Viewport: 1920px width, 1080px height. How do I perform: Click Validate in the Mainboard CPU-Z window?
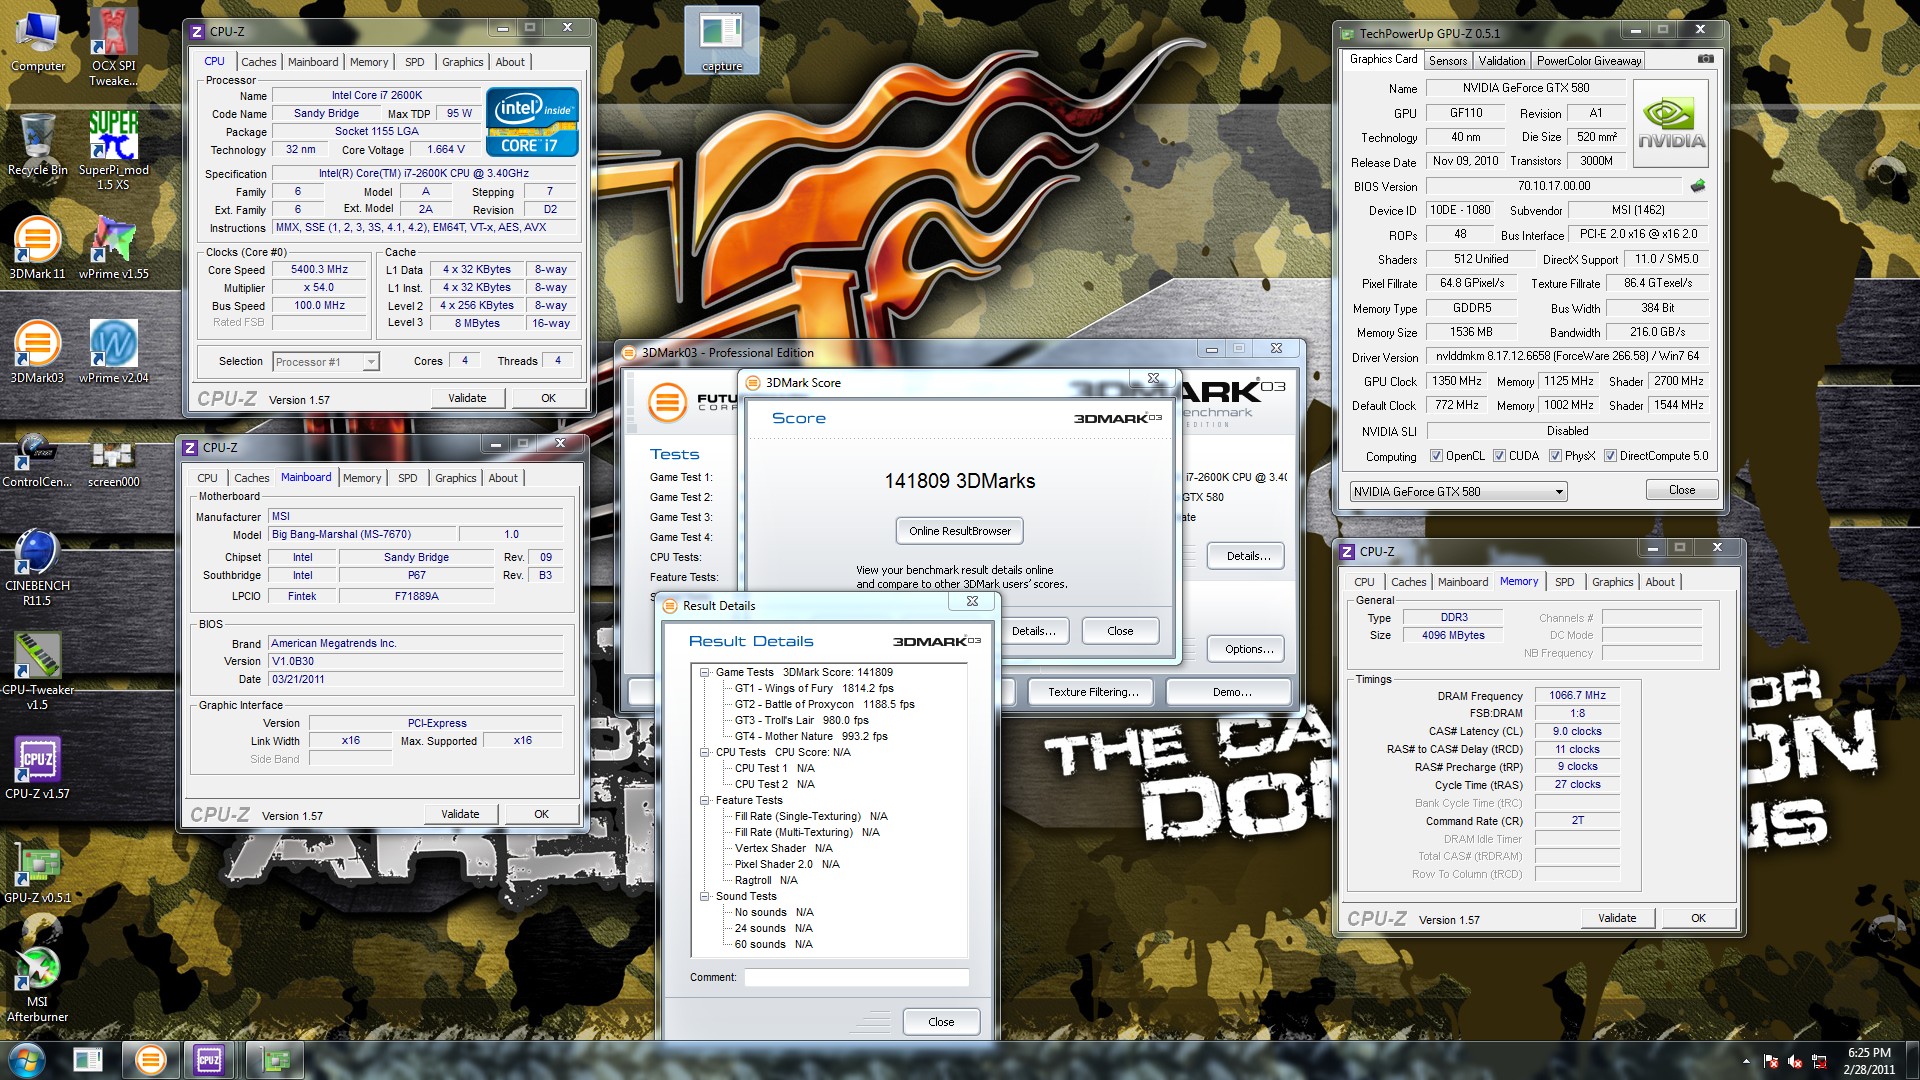(x=460, y=814)
